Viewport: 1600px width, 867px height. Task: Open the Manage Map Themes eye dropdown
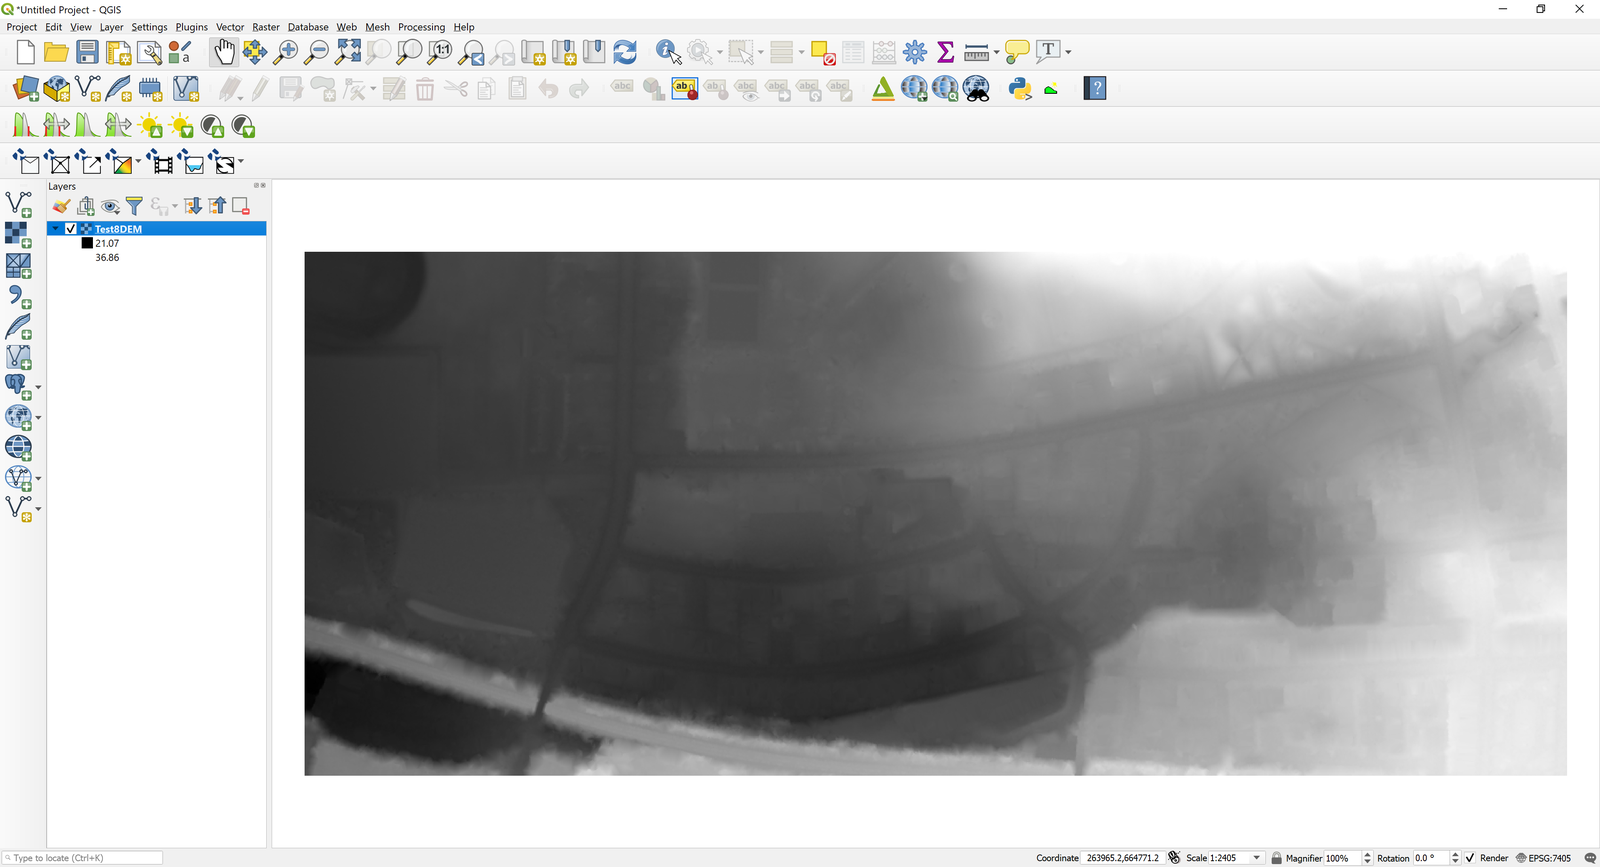[x=110, y=206]
